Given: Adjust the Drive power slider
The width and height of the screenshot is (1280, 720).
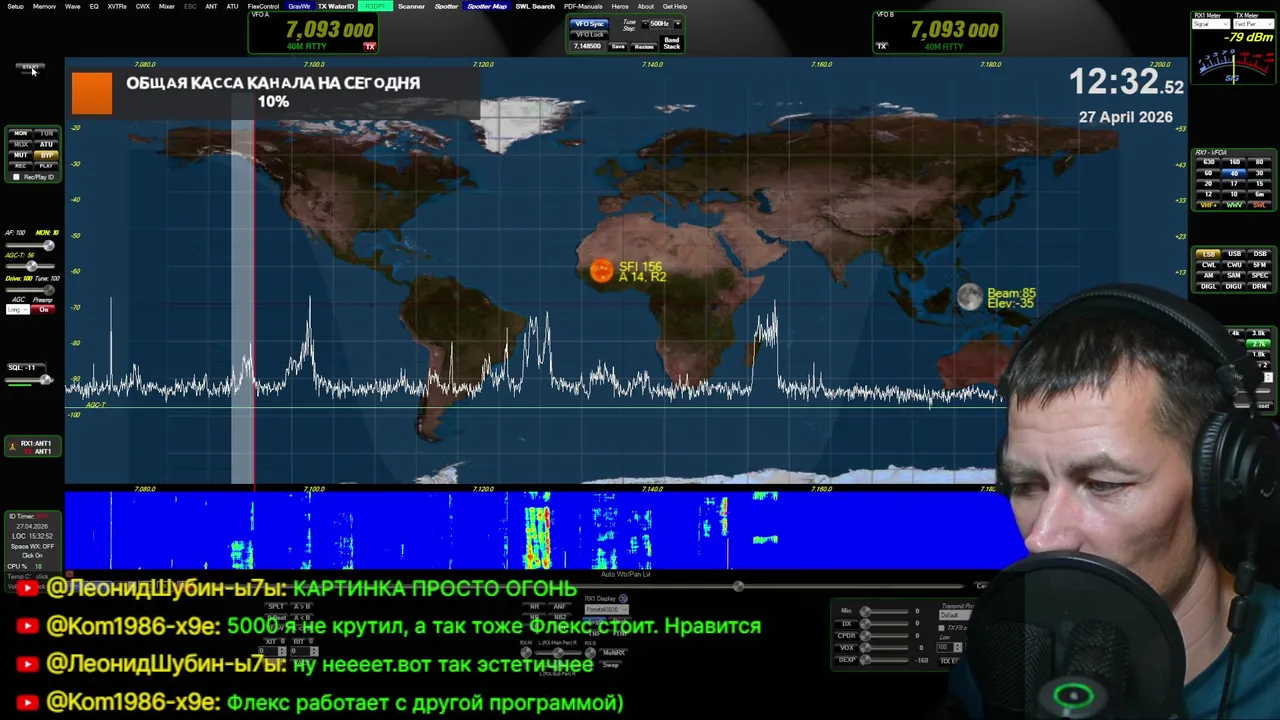Looking at the screenshot, I should [x=32, y=289].
